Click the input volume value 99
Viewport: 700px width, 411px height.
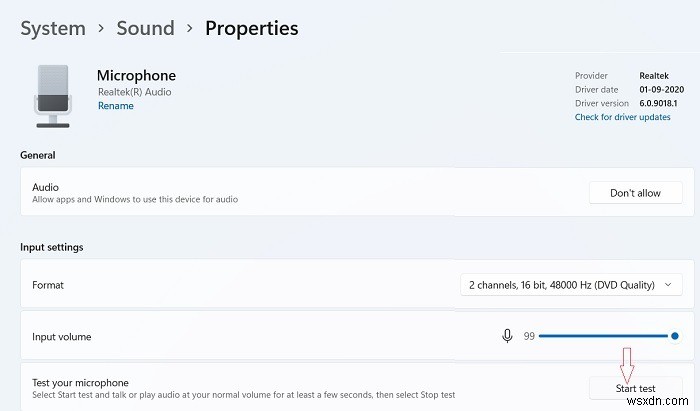click(529, 336)
